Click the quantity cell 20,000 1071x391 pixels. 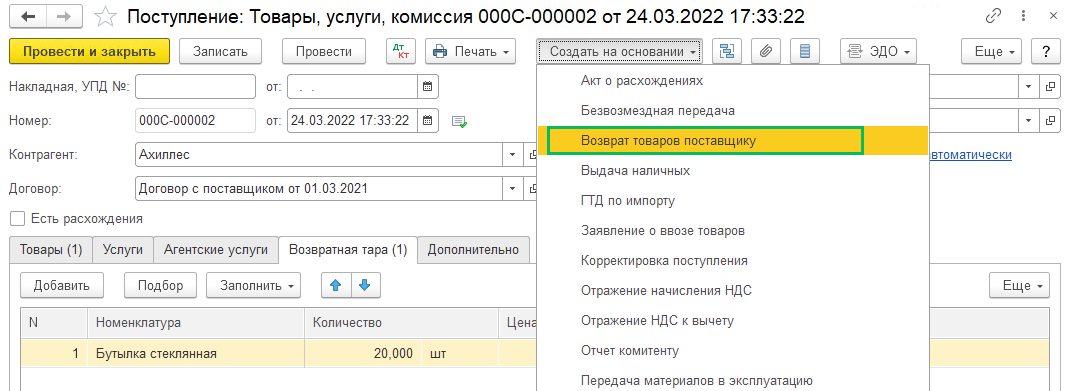click(364, 353)
